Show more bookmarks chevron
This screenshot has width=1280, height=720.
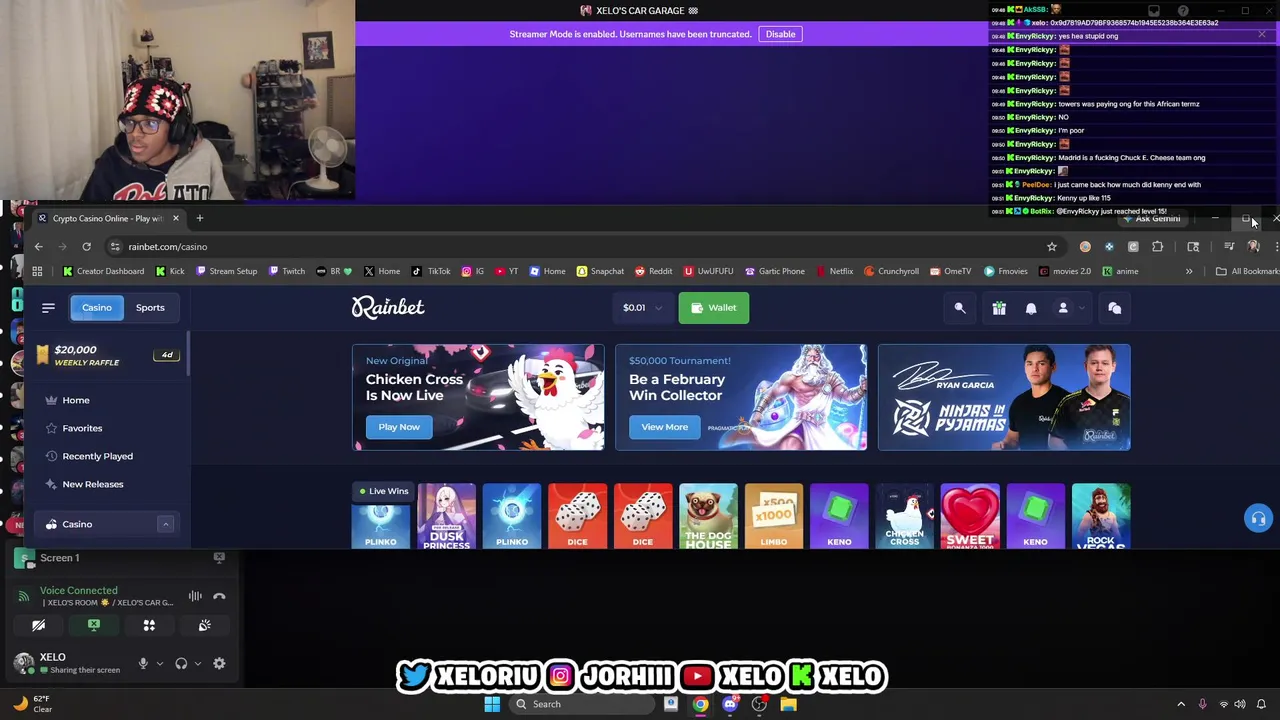coord(1189,271)
